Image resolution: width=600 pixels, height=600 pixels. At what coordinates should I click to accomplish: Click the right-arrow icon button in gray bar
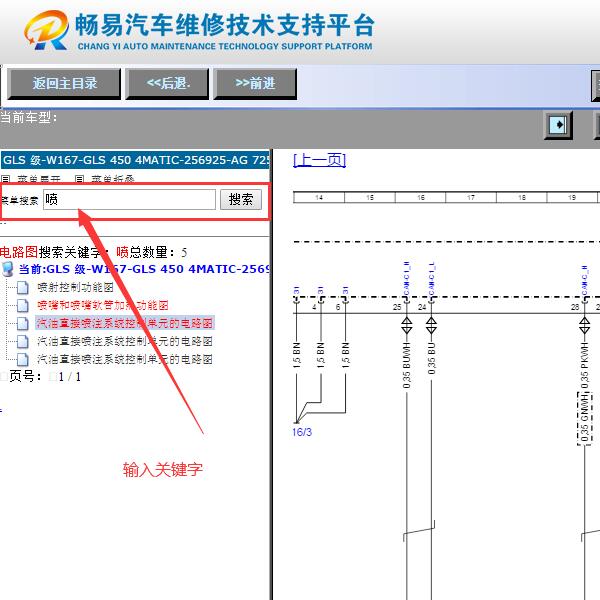coord(558,125)
